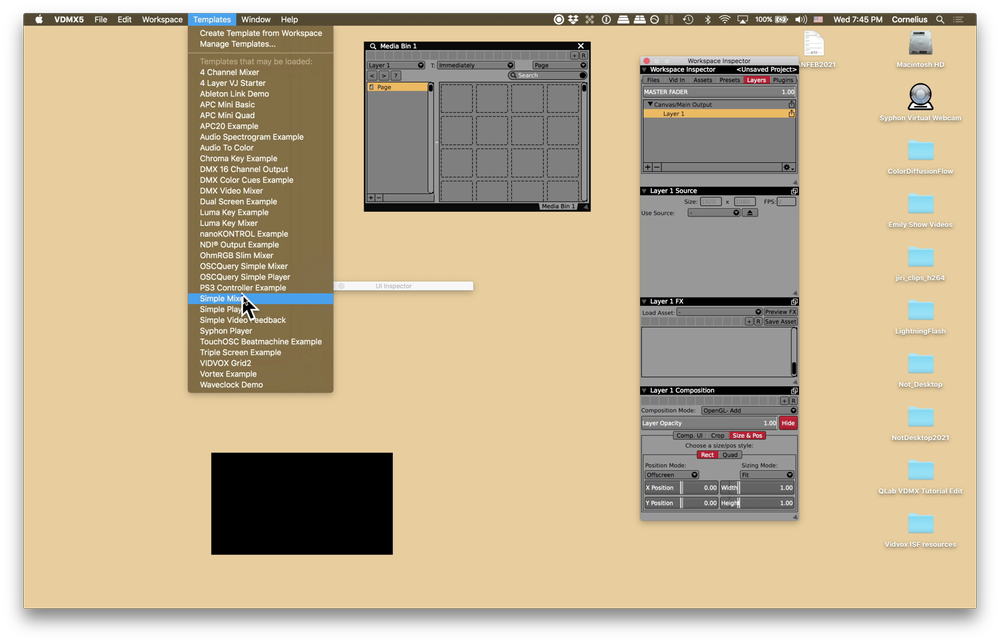Add a new layer with the plus button
The height and width of the screenshot is (642, 1000).
click(648, 167)
